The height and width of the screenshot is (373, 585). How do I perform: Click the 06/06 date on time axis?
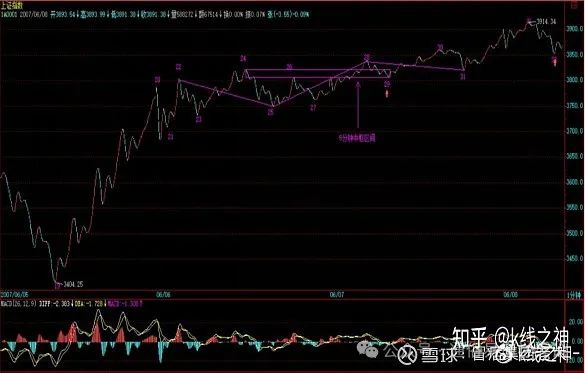click(x=163, y=295)
